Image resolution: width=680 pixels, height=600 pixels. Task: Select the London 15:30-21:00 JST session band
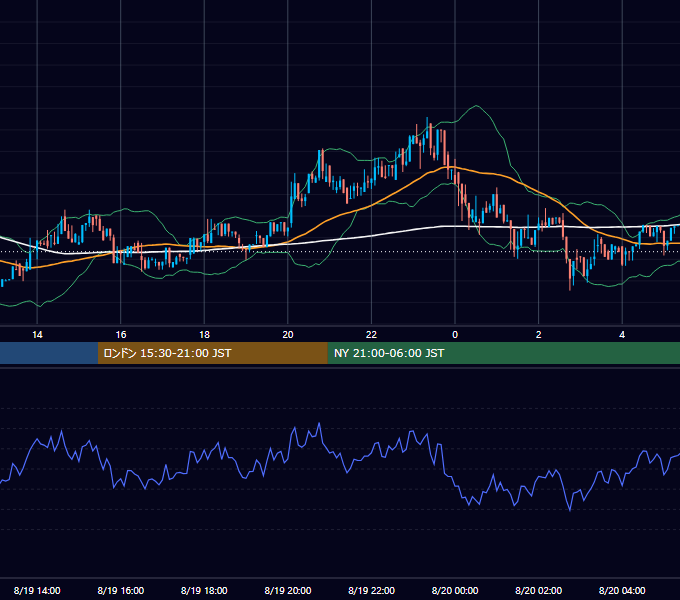212,353
